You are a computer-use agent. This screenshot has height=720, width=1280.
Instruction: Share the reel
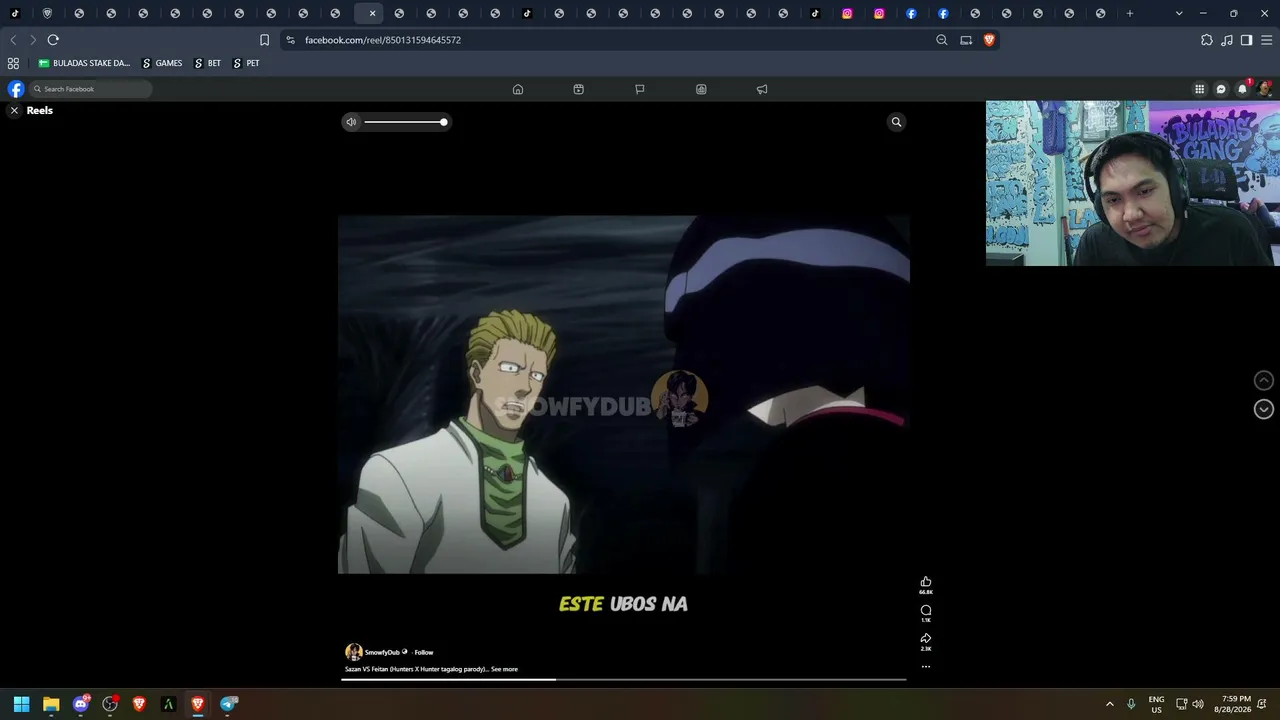pos(926,638)
